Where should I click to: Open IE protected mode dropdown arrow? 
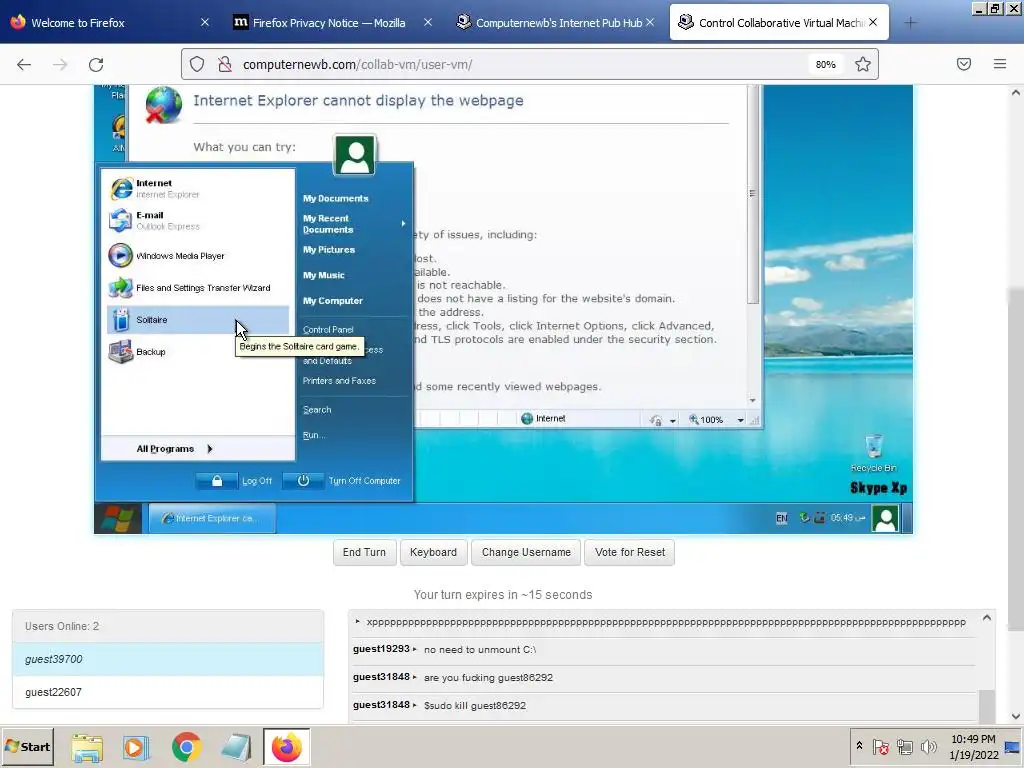click(x=672, y=421)
